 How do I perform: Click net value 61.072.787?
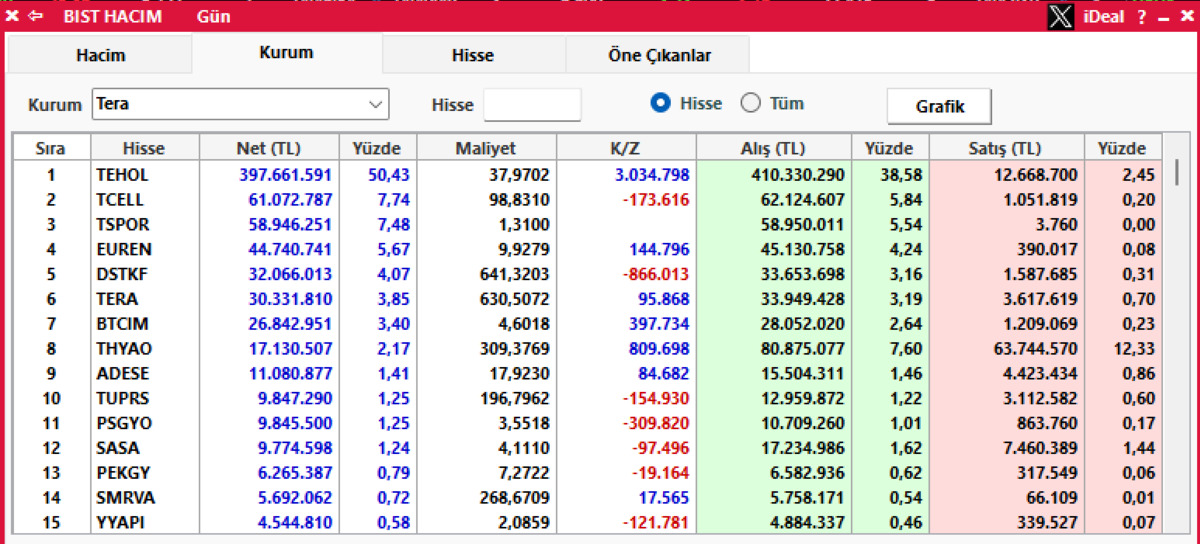tap(290, 200)
